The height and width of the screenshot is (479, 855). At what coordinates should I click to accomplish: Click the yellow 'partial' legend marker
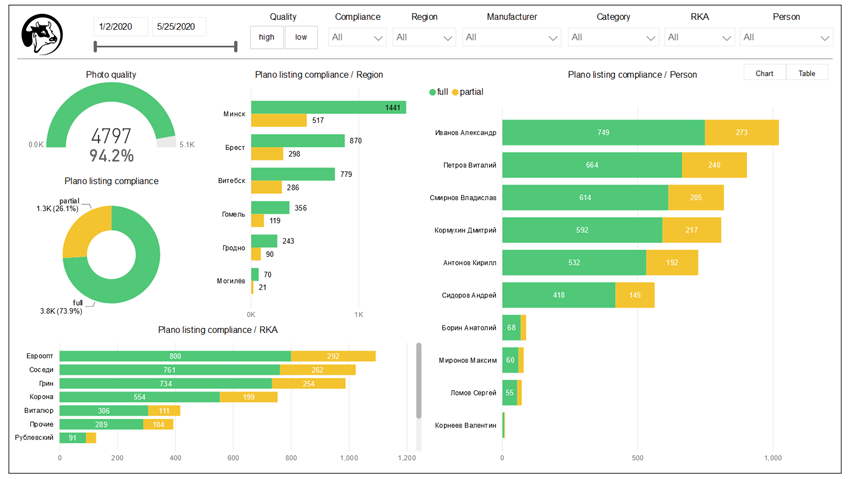click(456, 92)
